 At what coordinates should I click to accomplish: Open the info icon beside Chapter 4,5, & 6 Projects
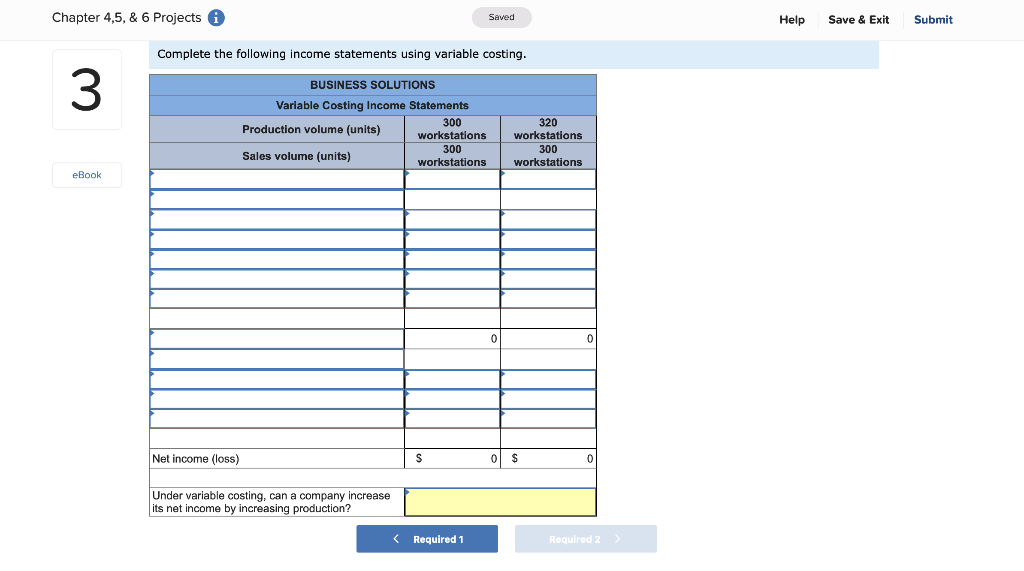[x=216, y=18]
